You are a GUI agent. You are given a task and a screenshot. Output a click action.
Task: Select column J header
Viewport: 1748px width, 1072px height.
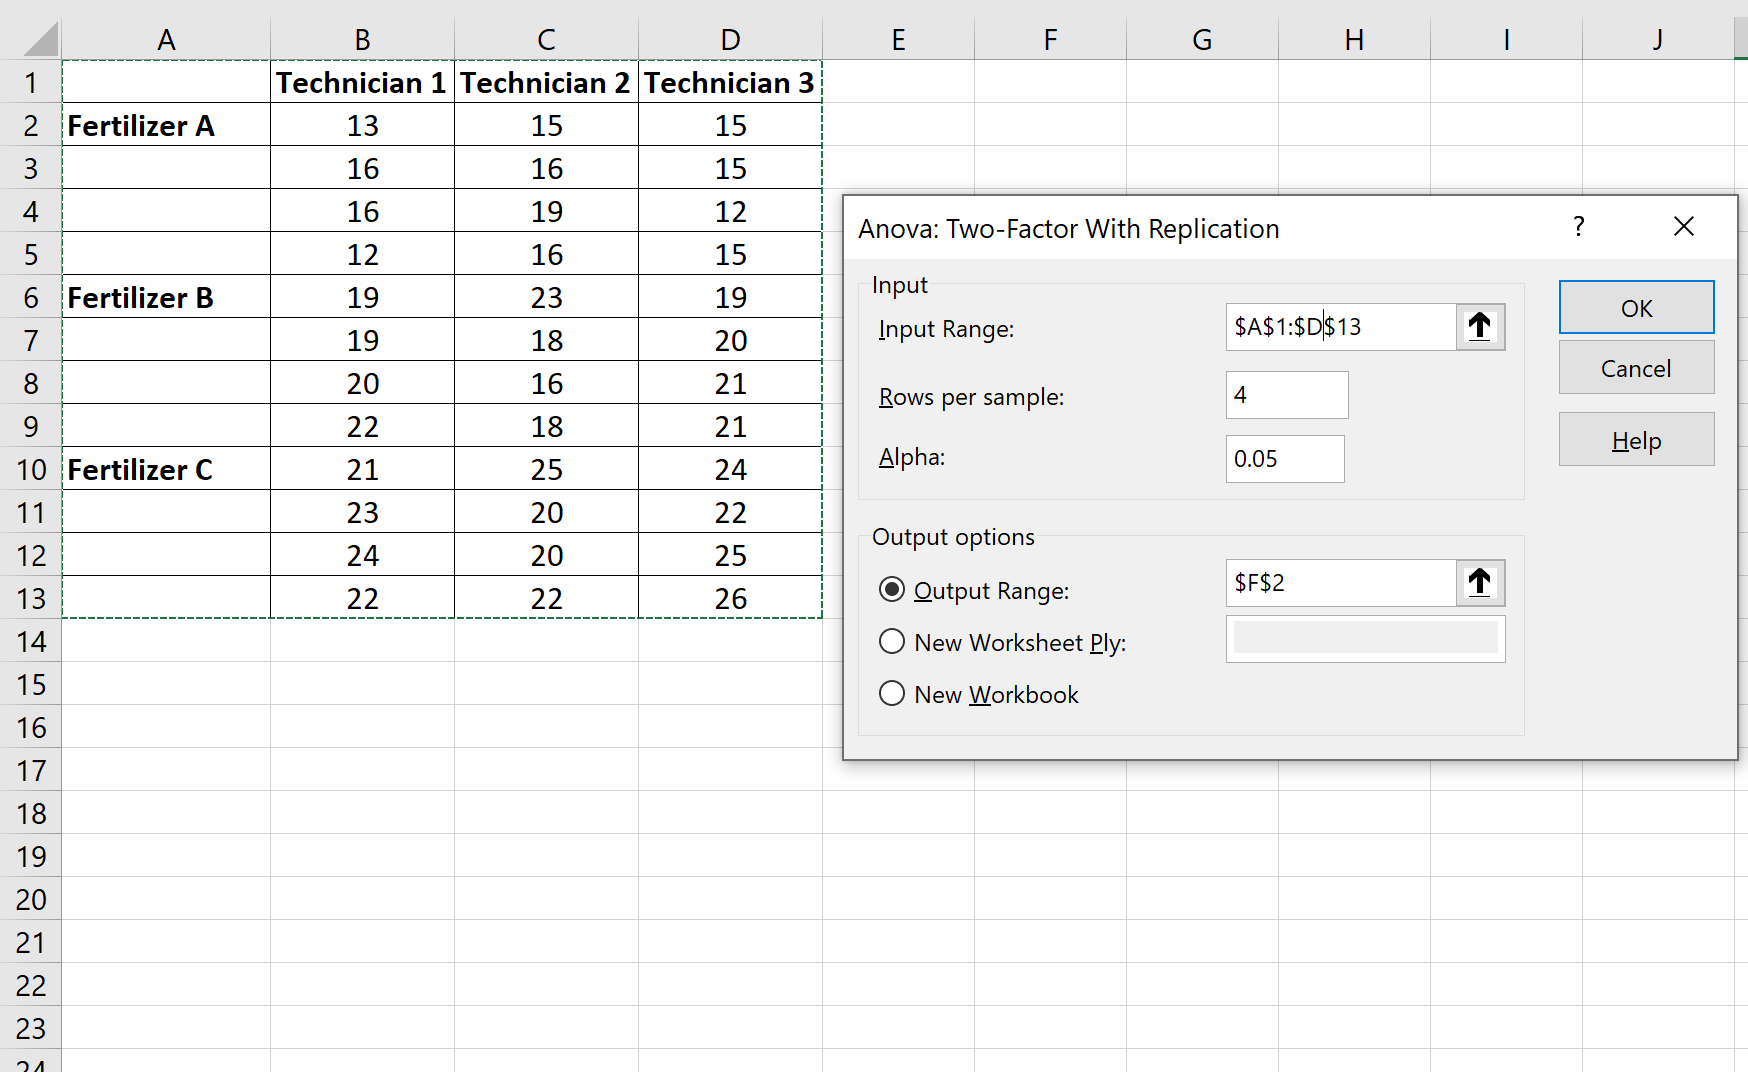pyautogui.click(x=1658, y=40)
